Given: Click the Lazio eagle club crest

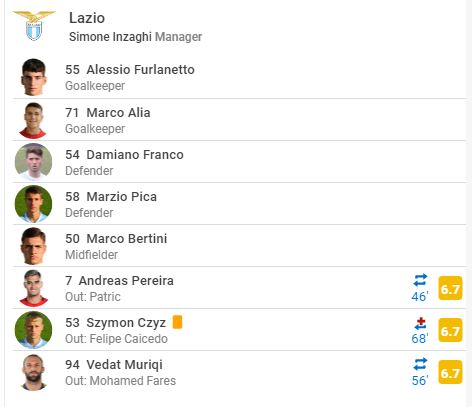Looking at the screenshot, I should pos(34,26).
